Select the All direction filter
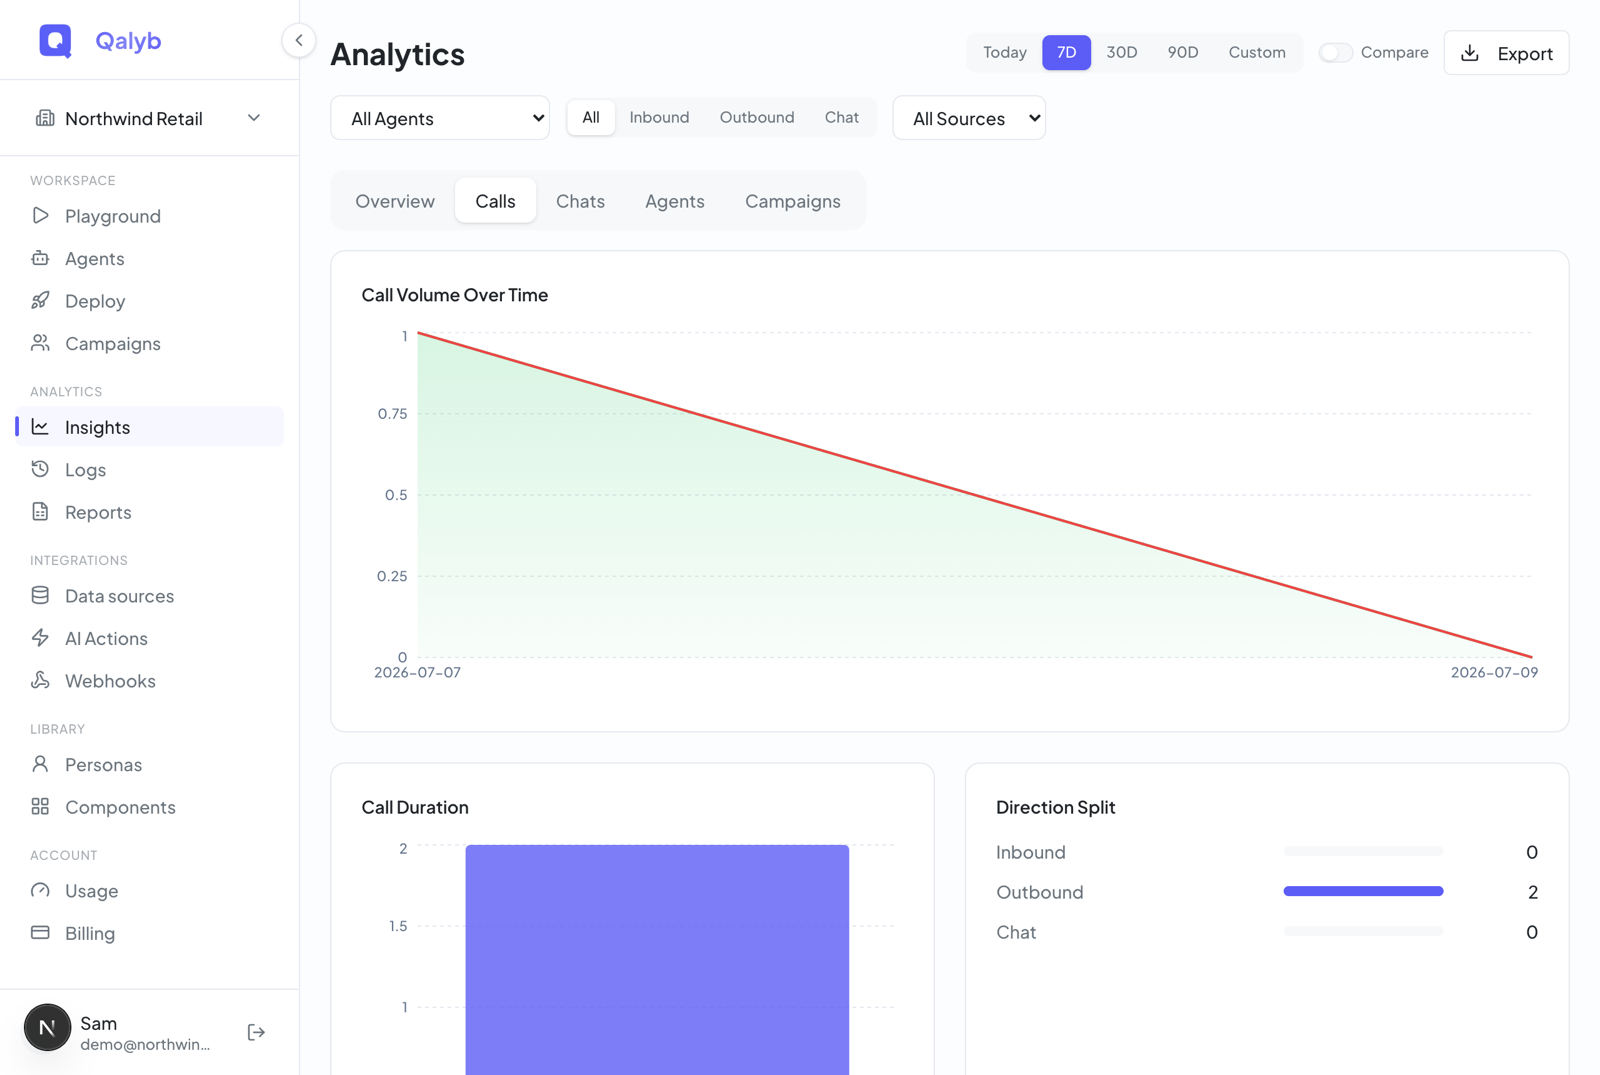The width and height of the screenshot is (1600, 1075). 591,117
